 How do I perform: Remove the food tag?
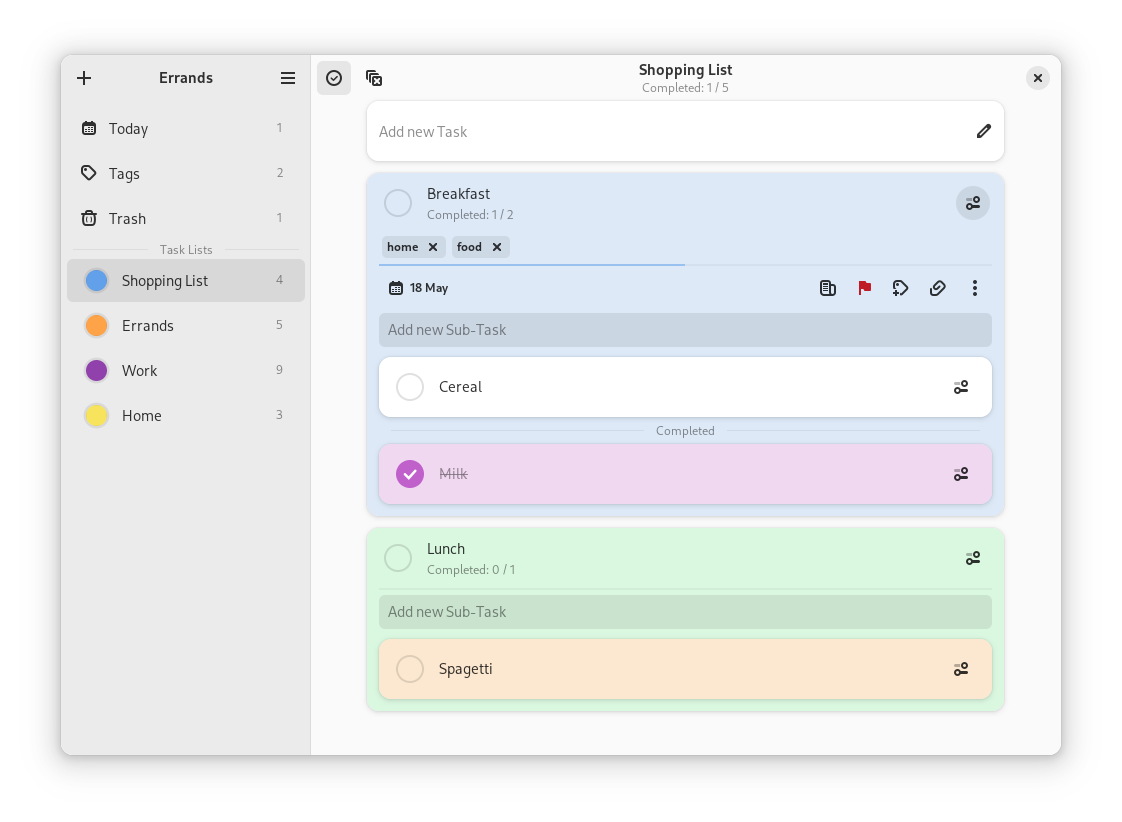pos(497,247)
